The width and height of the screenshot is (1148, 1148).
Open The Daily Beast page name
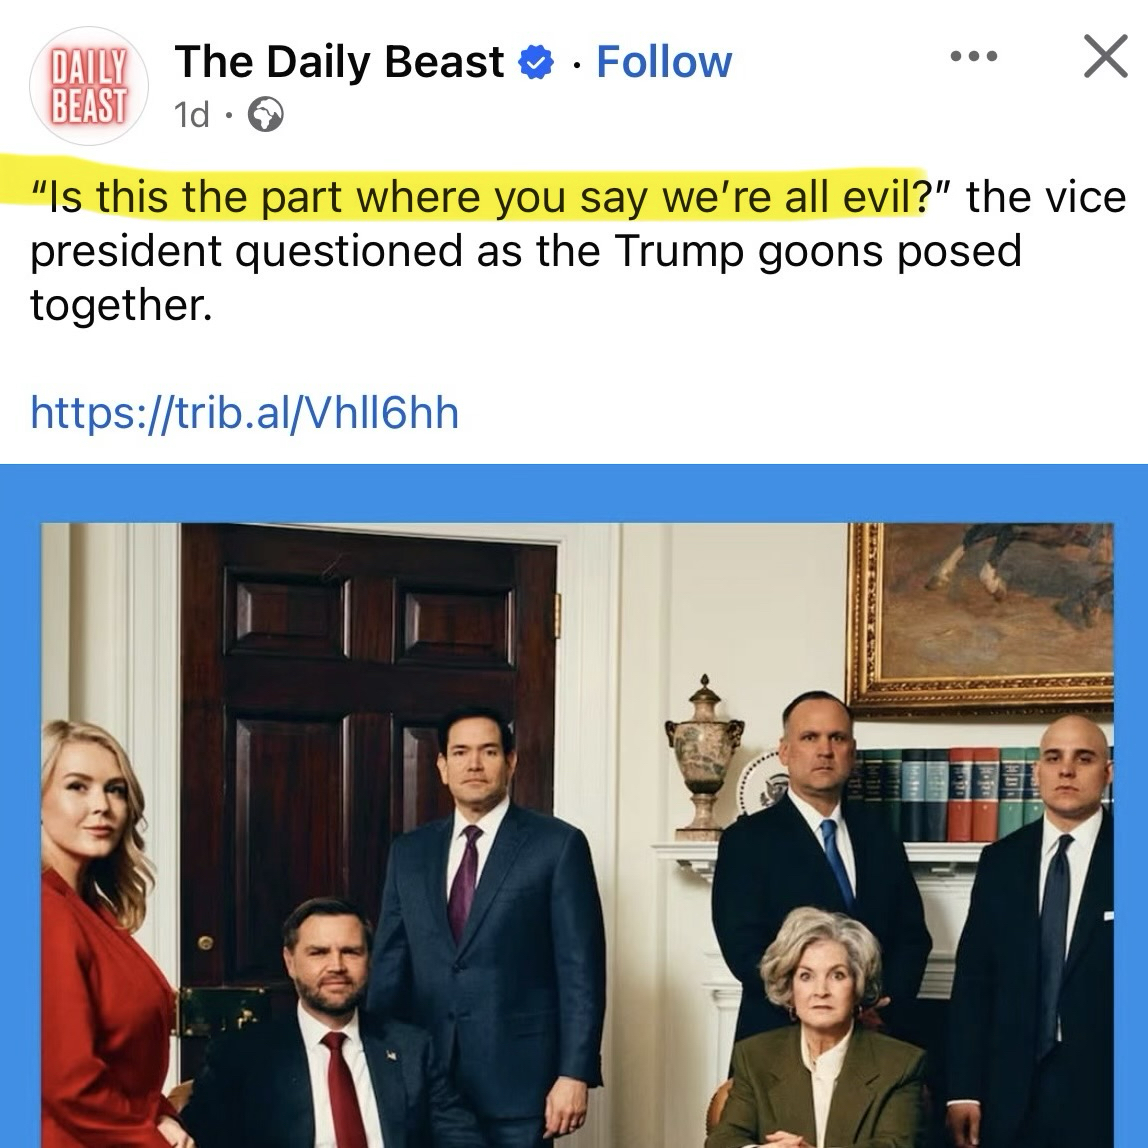(339, 62)
